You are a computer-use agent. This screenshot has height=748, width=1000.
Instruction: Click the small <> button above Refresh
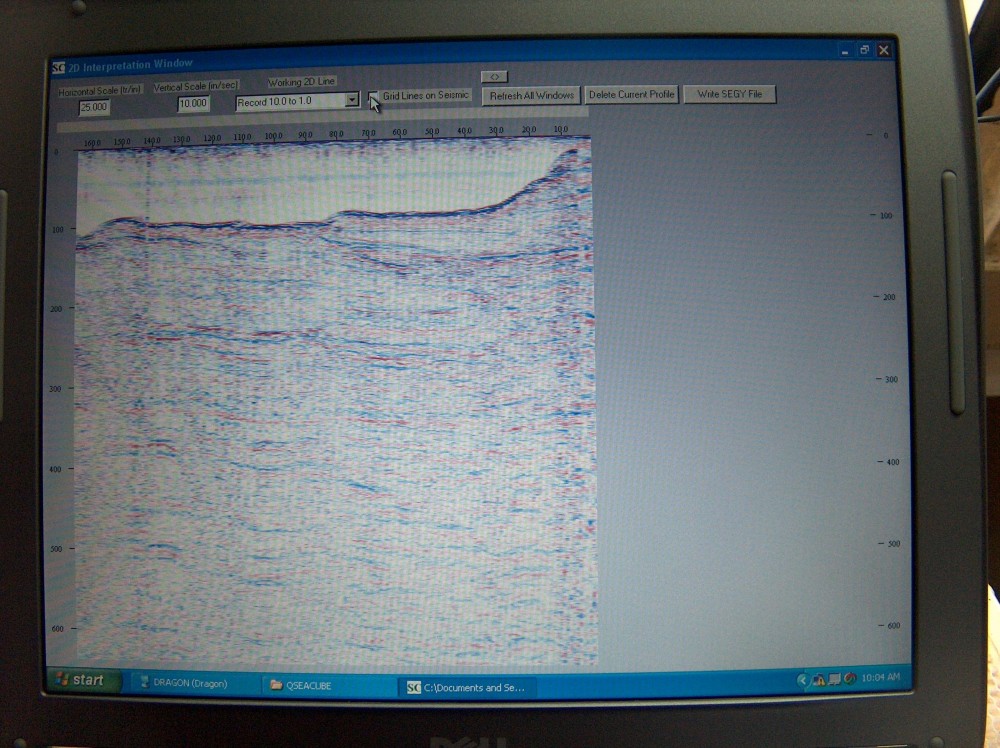(494, 77)
